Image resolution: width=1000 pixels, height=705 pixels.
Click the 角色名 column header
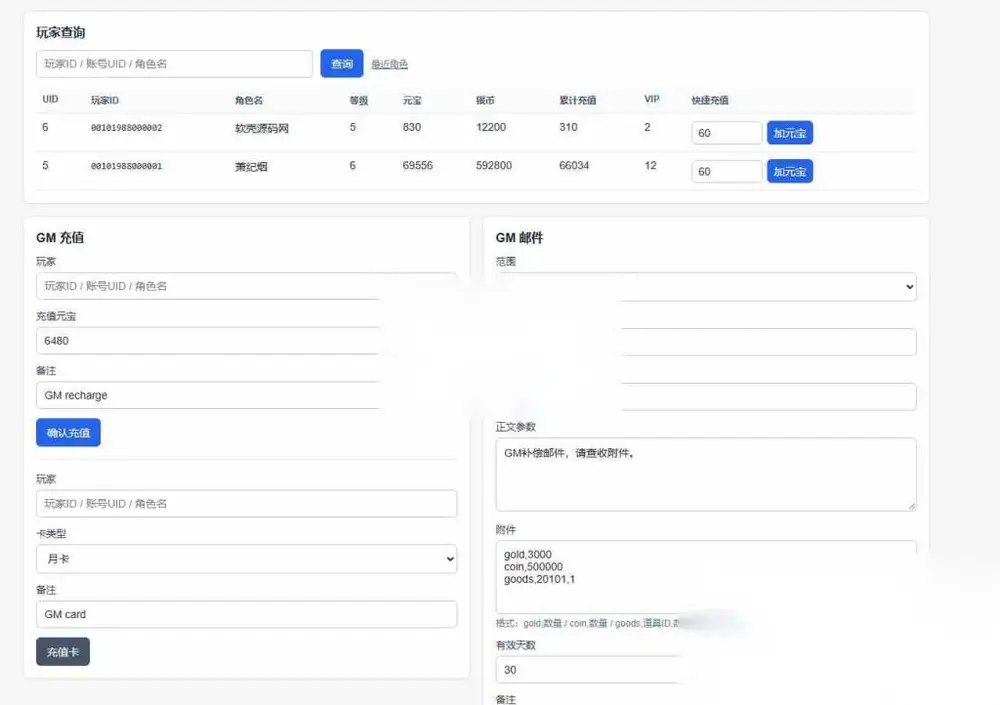[249, 100]
